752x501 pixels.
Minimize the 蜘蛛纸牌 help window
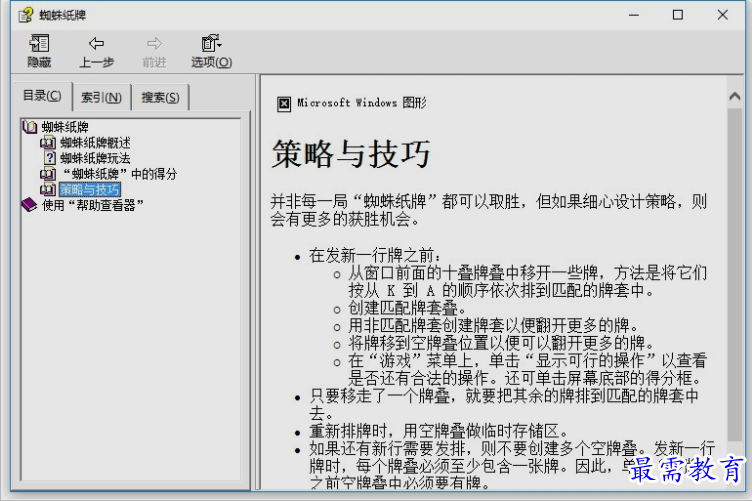click(x=634, y=15)
